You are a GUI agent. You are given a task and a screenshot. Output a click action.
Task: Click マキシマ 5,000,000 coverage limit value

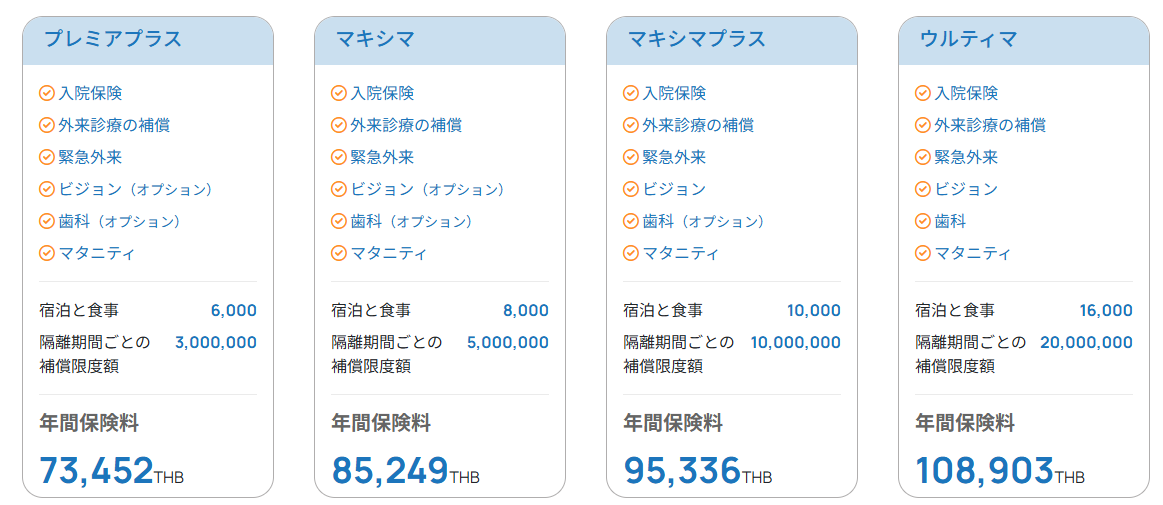point(507,342)
